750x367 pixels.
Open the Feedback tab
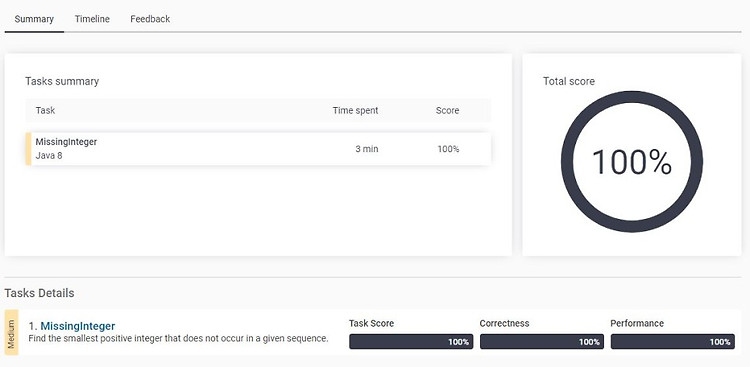150,19
